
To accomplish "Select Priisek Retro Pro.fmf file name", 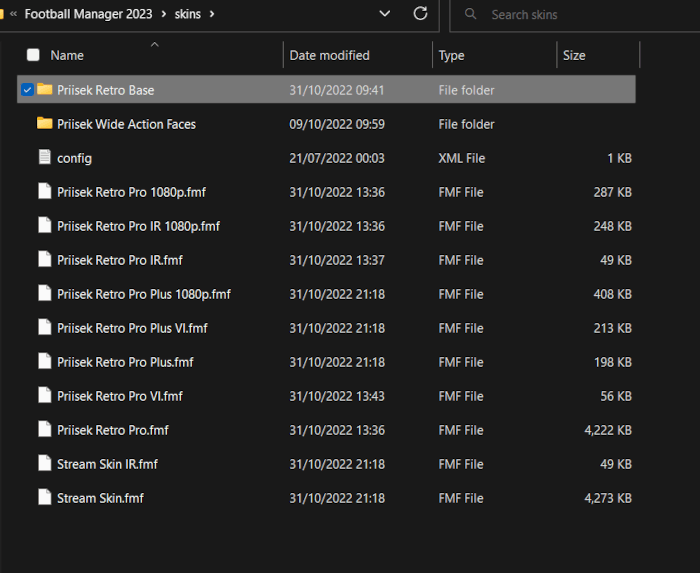I will [x=112, y=430].
